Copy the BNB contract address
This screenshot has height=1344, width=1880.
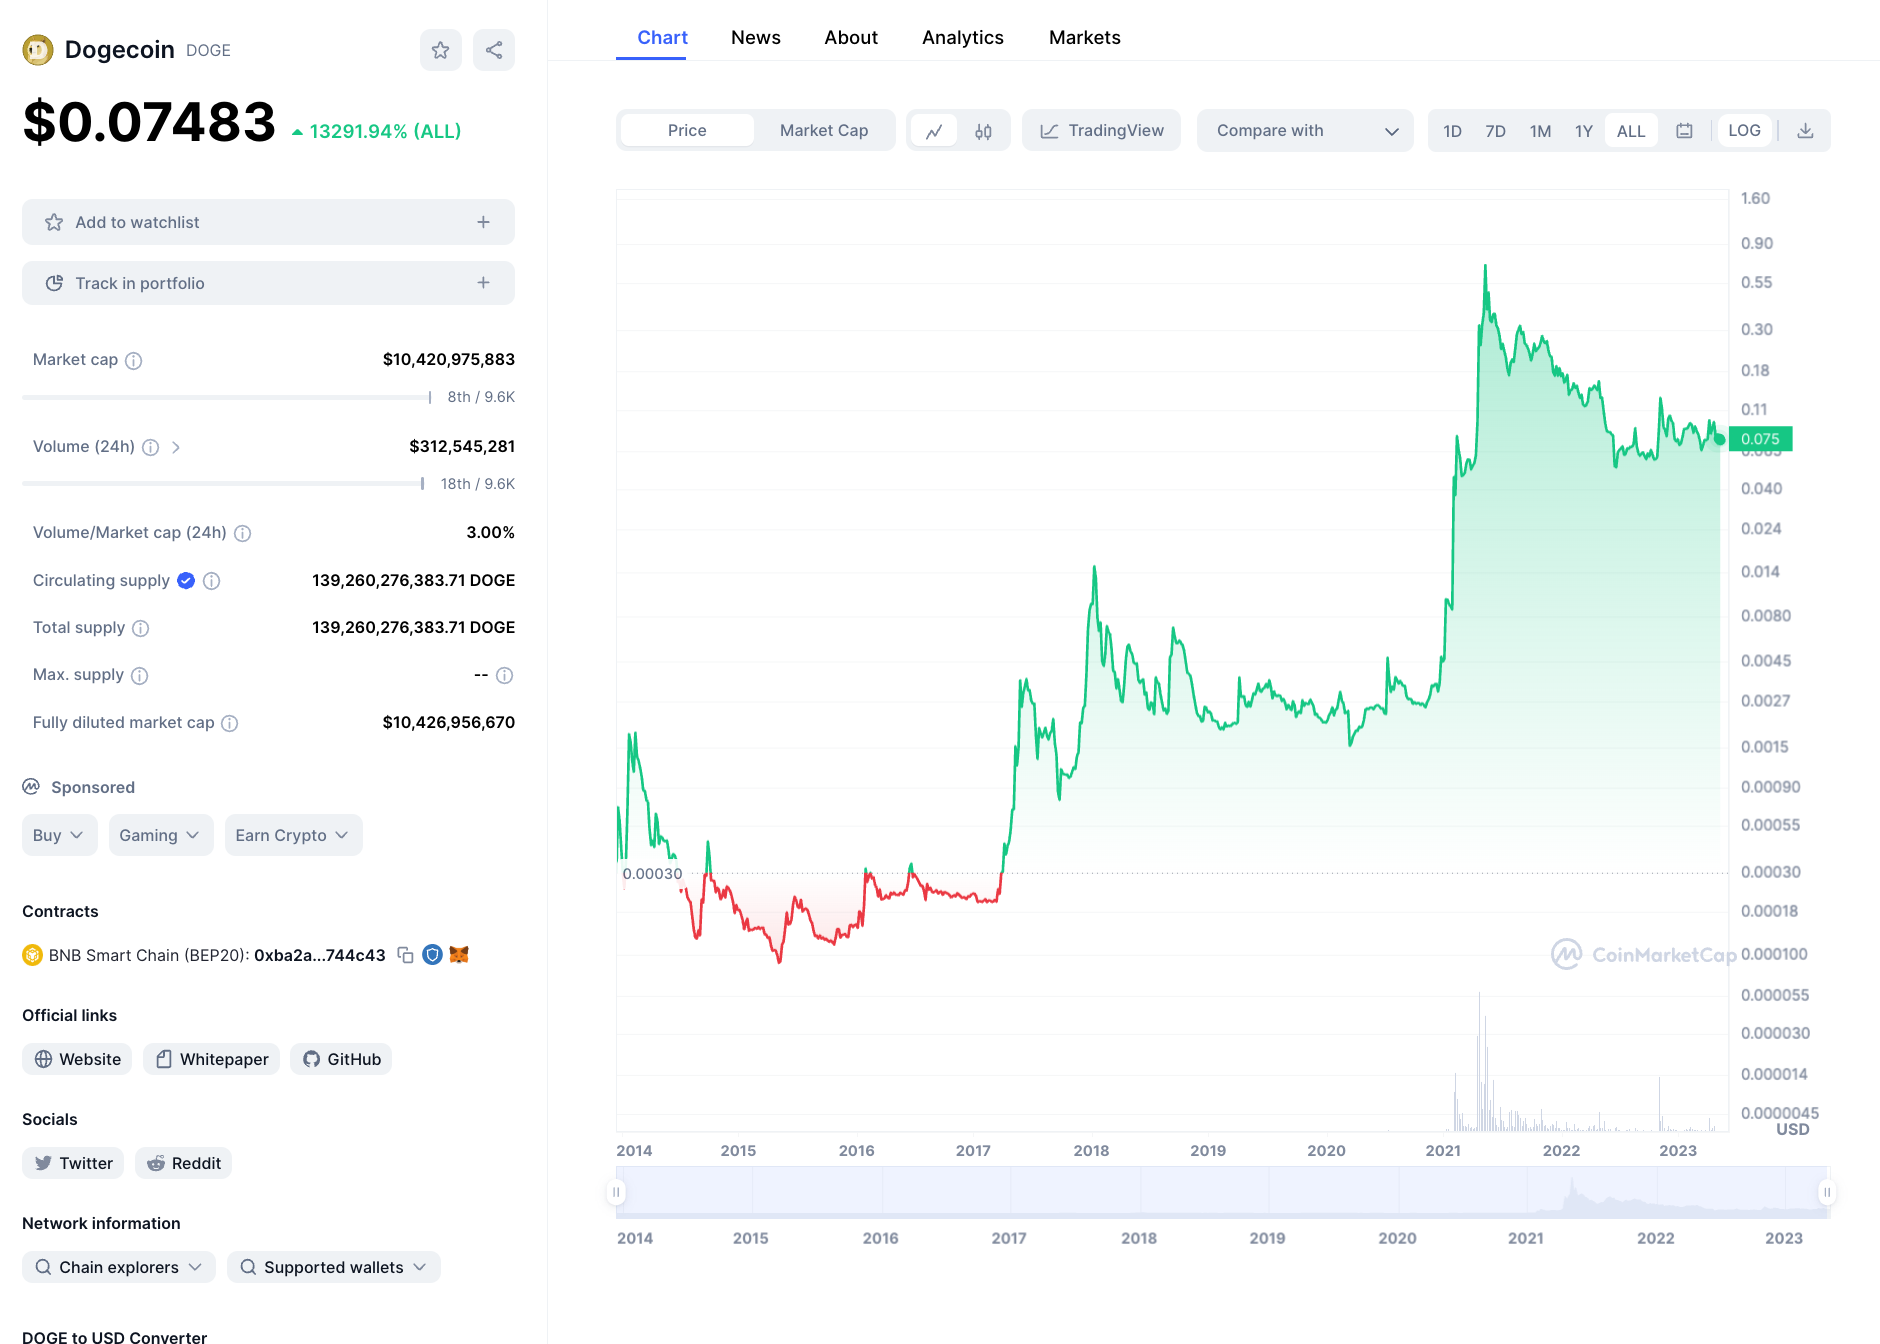405,955
